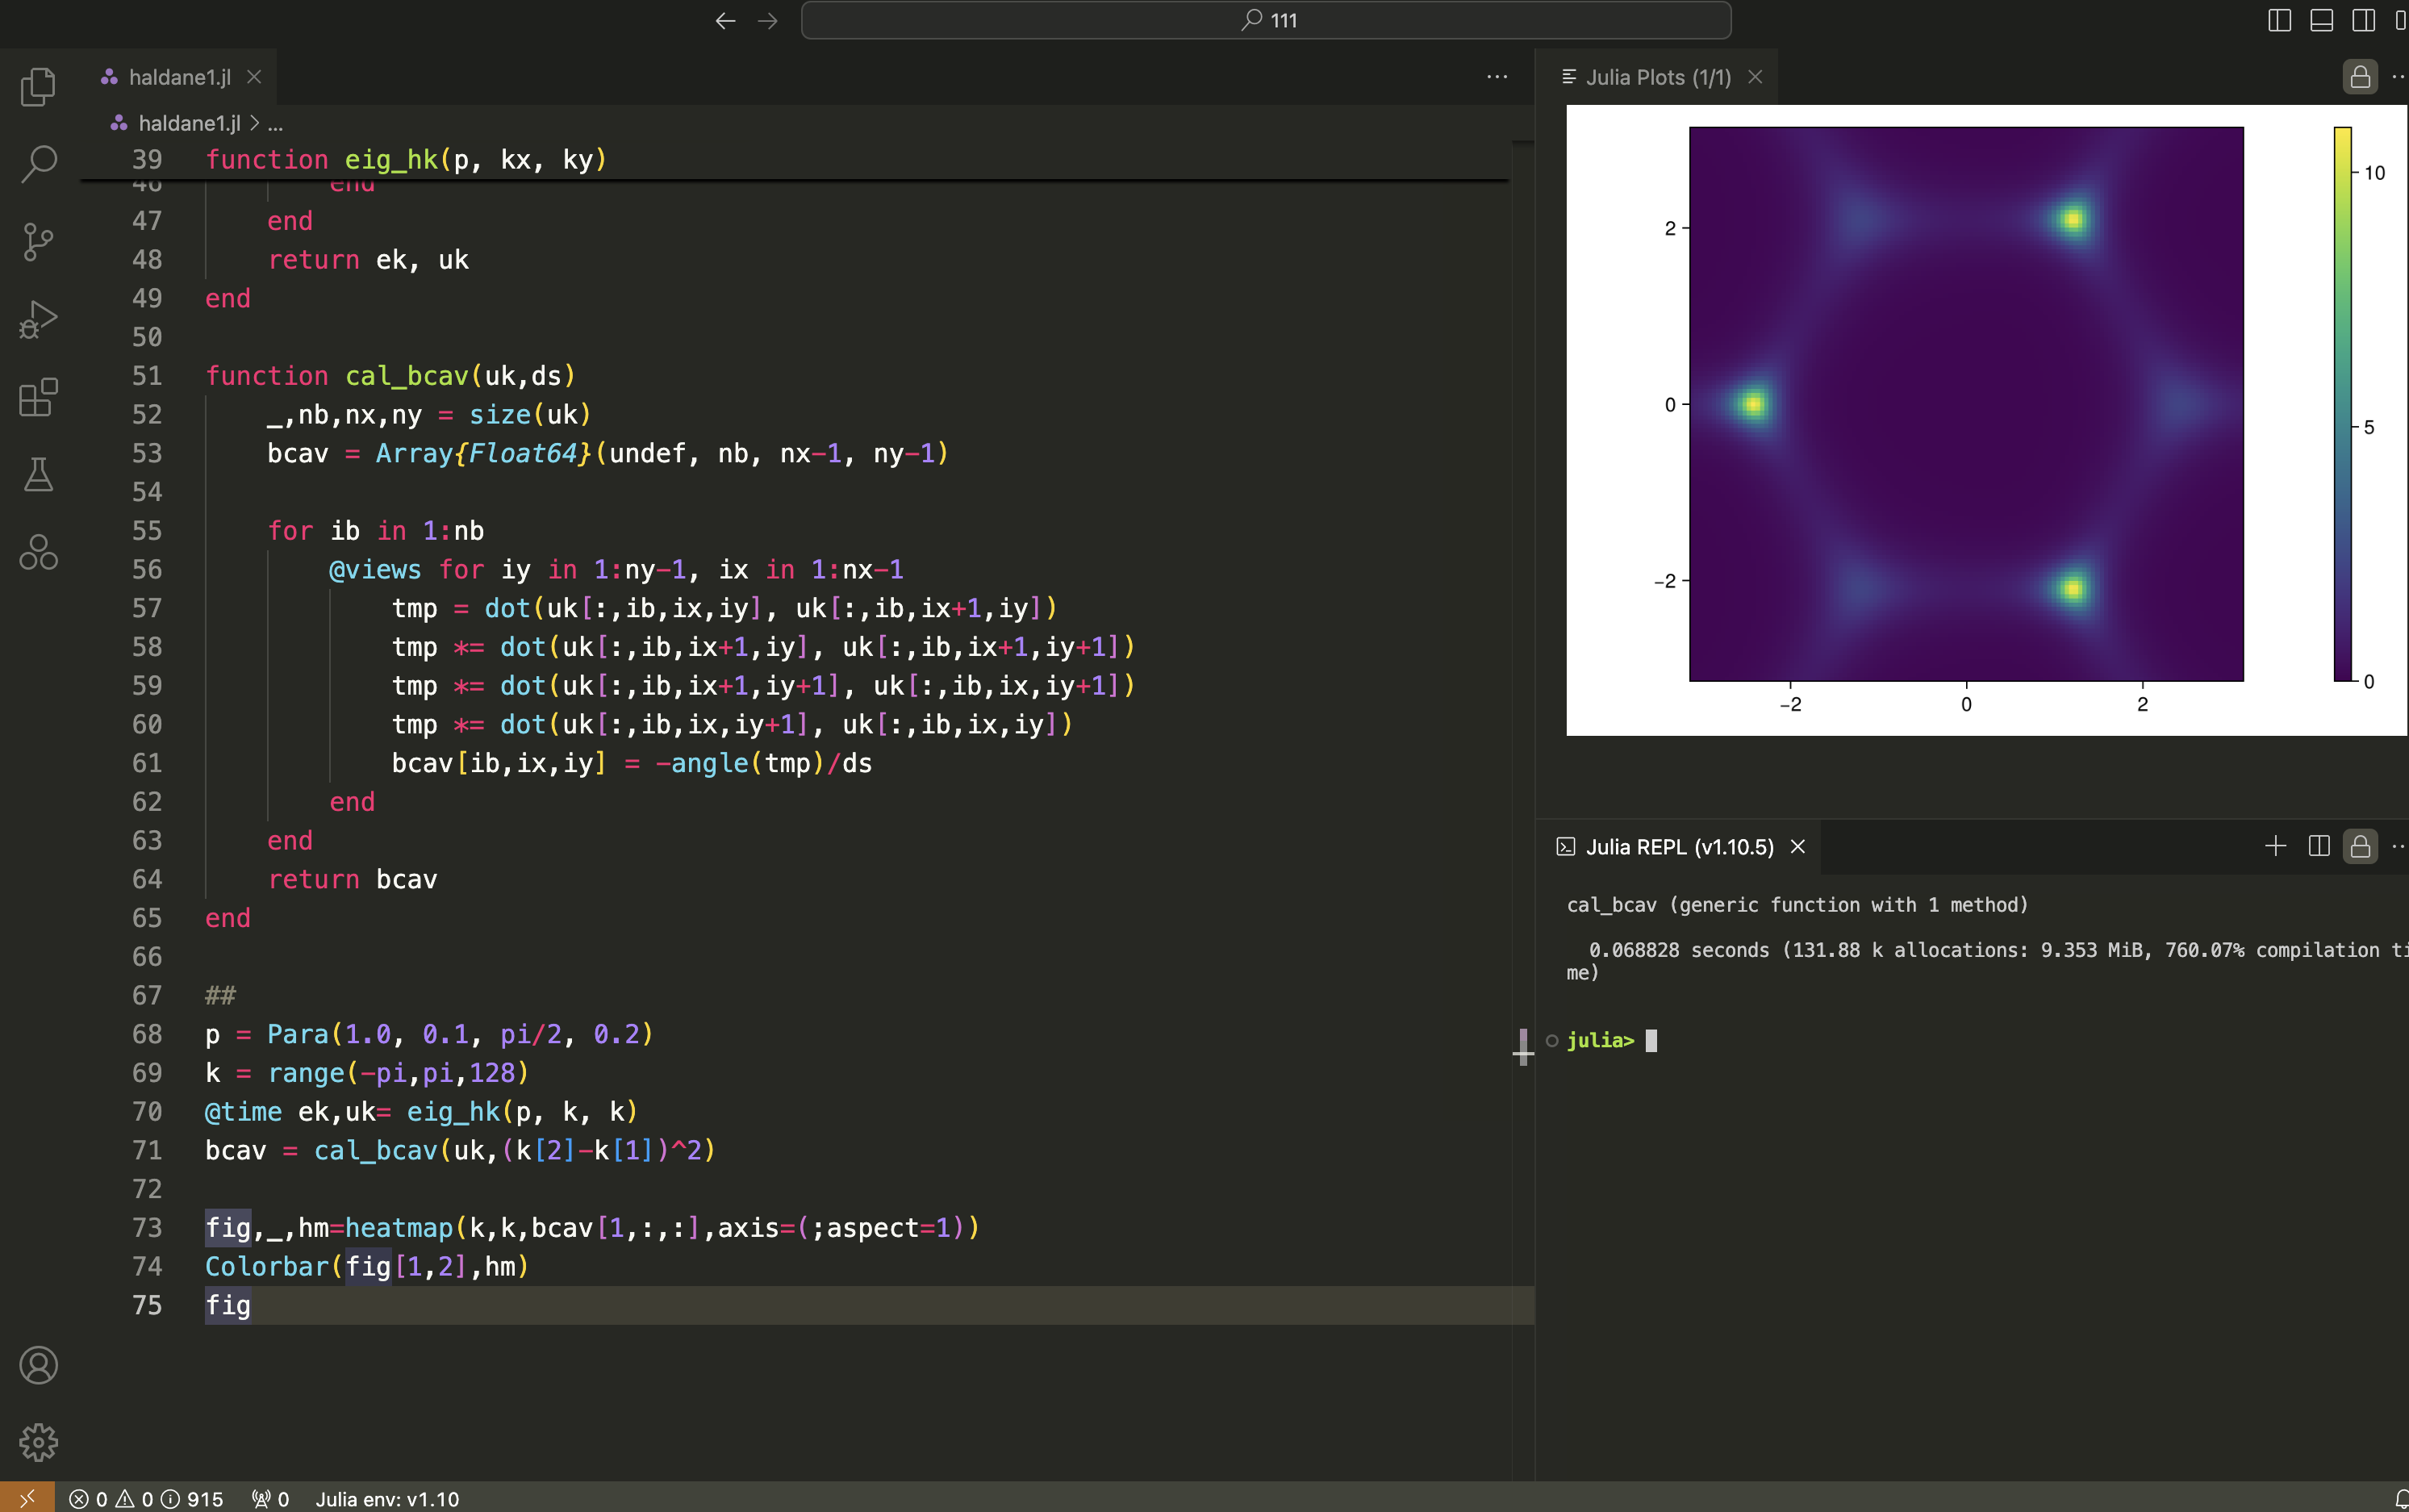Click the Julia env: v1.10 status item
This screenshot has width=2409, height=1512.
[387, 1498]
